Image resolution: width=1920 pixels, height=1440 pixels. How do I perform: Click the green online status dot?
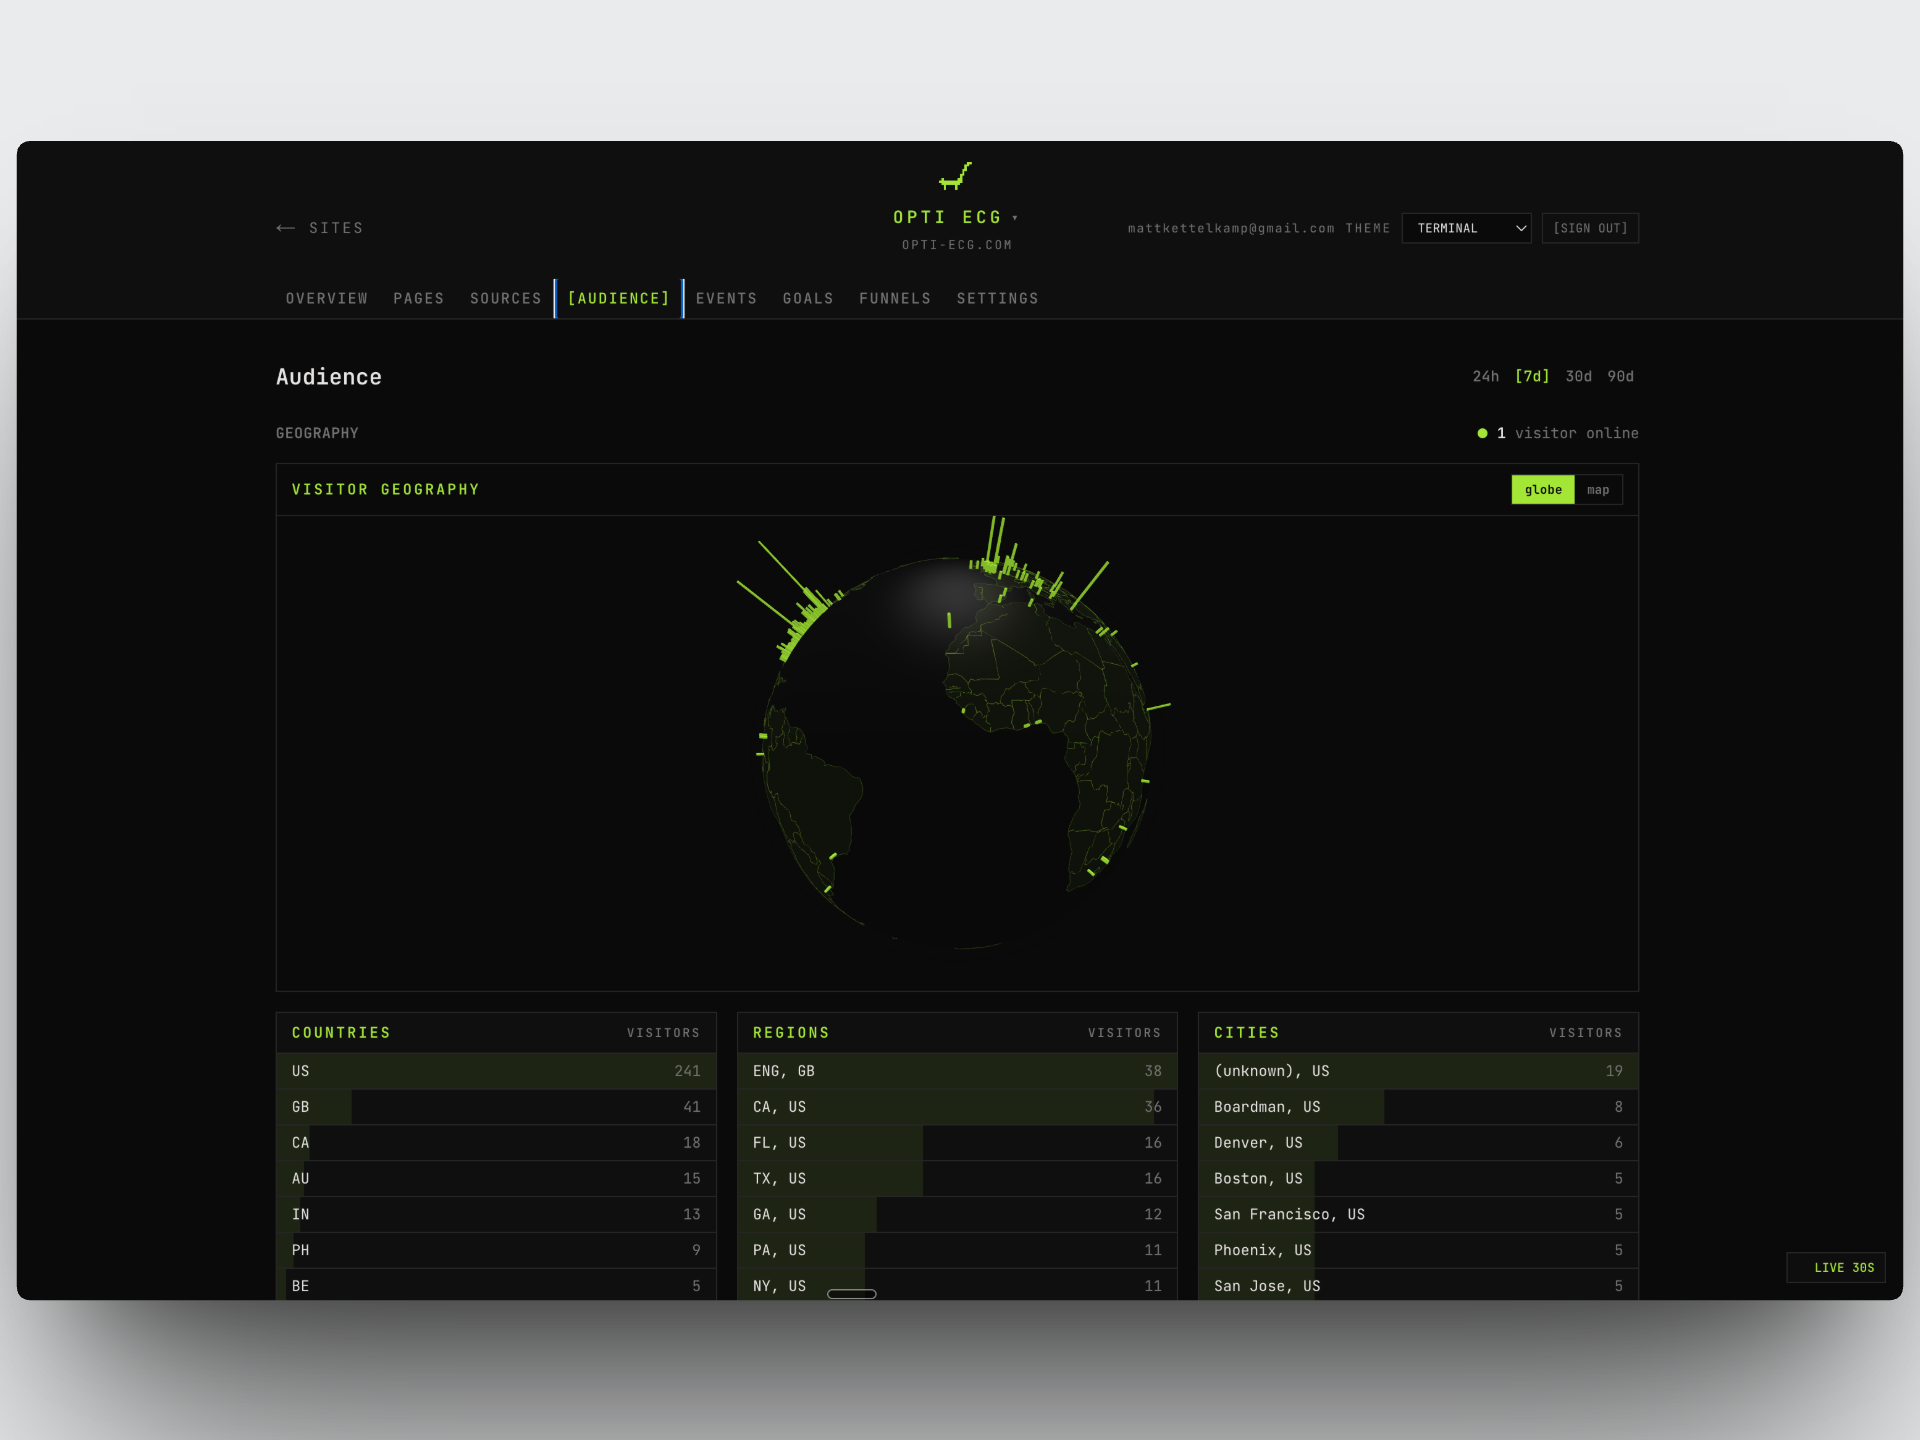click(x=1482, y=433)
